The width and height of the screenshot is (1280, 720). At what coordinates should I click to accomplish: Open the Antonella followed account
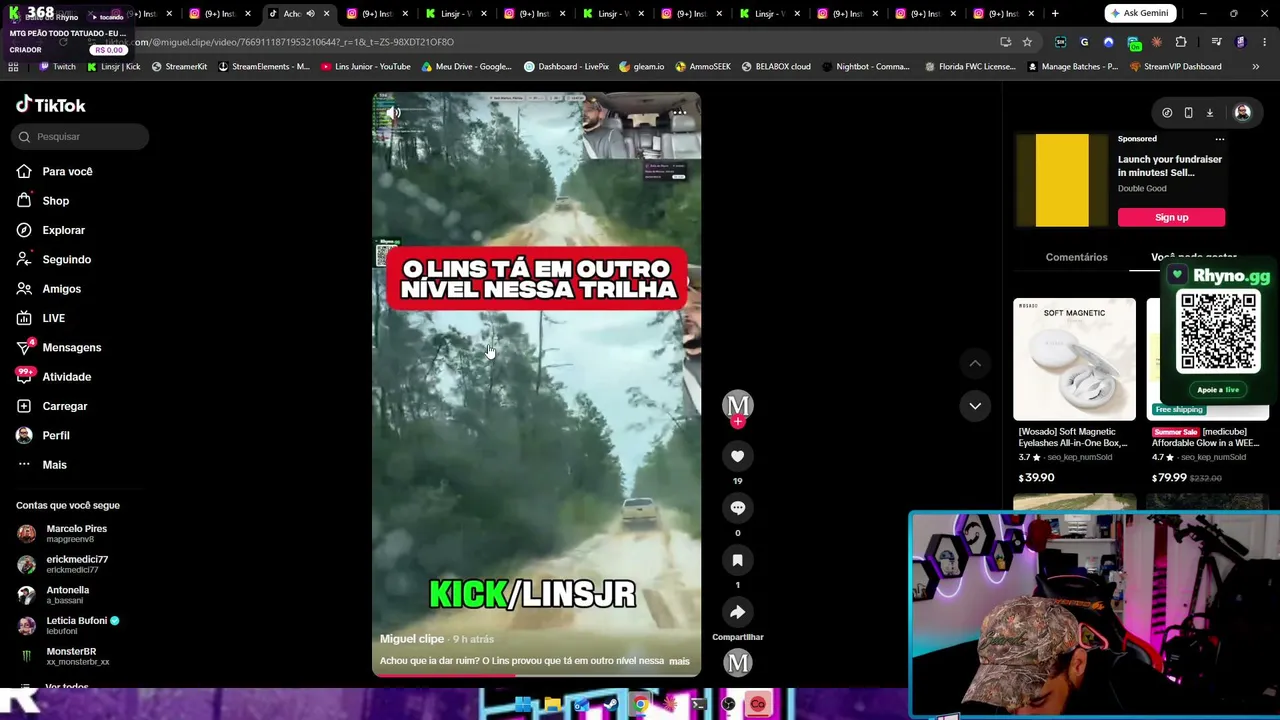click(x=53, y=595)
